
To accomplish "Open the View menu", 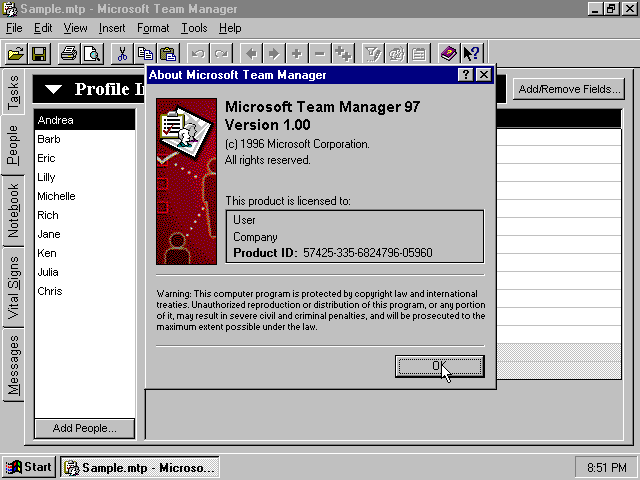I will point(76,28).
